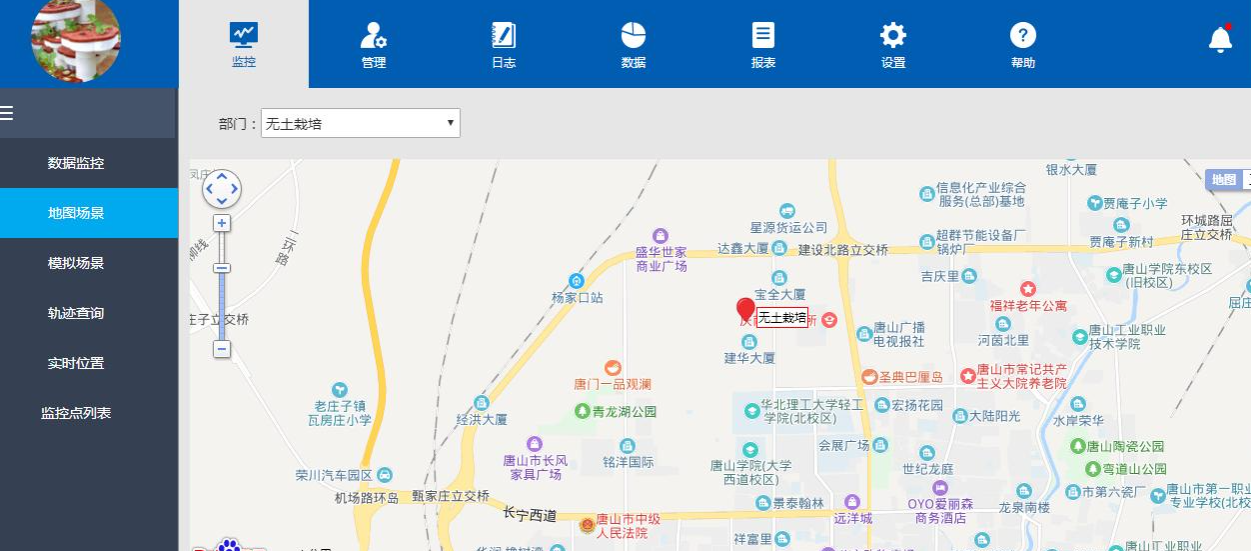The width and height of the screenshot is (1251, 551).
Task: Open the 部门 department dropdown
Action: pos(360,124)
